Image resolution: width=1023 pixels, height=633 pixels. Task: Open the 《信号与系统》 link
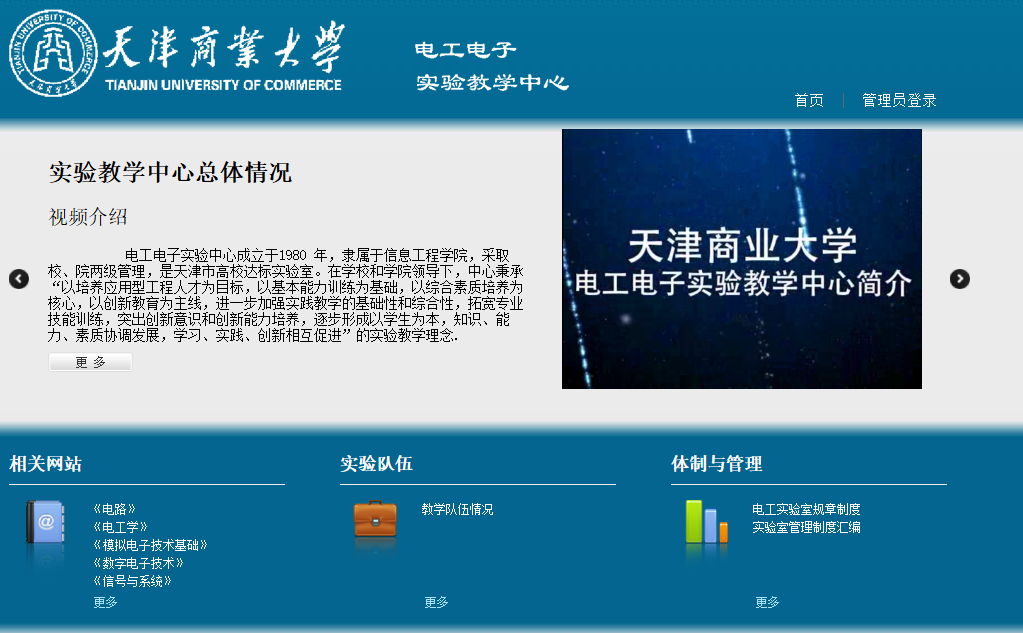(132, 581)
